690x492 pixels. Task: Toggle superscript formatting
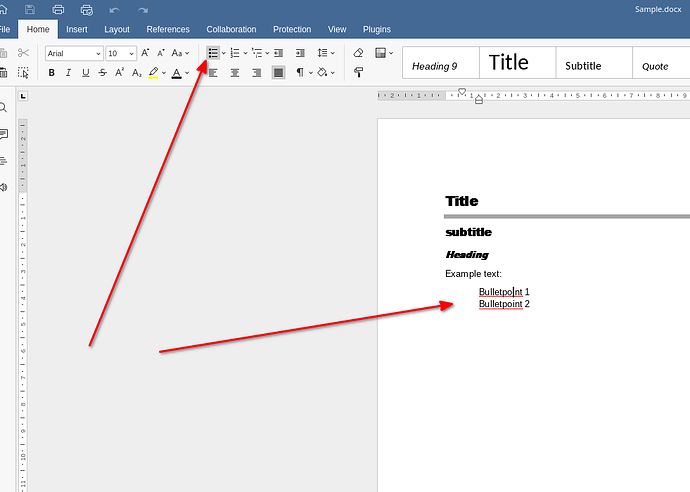[119, 72]
